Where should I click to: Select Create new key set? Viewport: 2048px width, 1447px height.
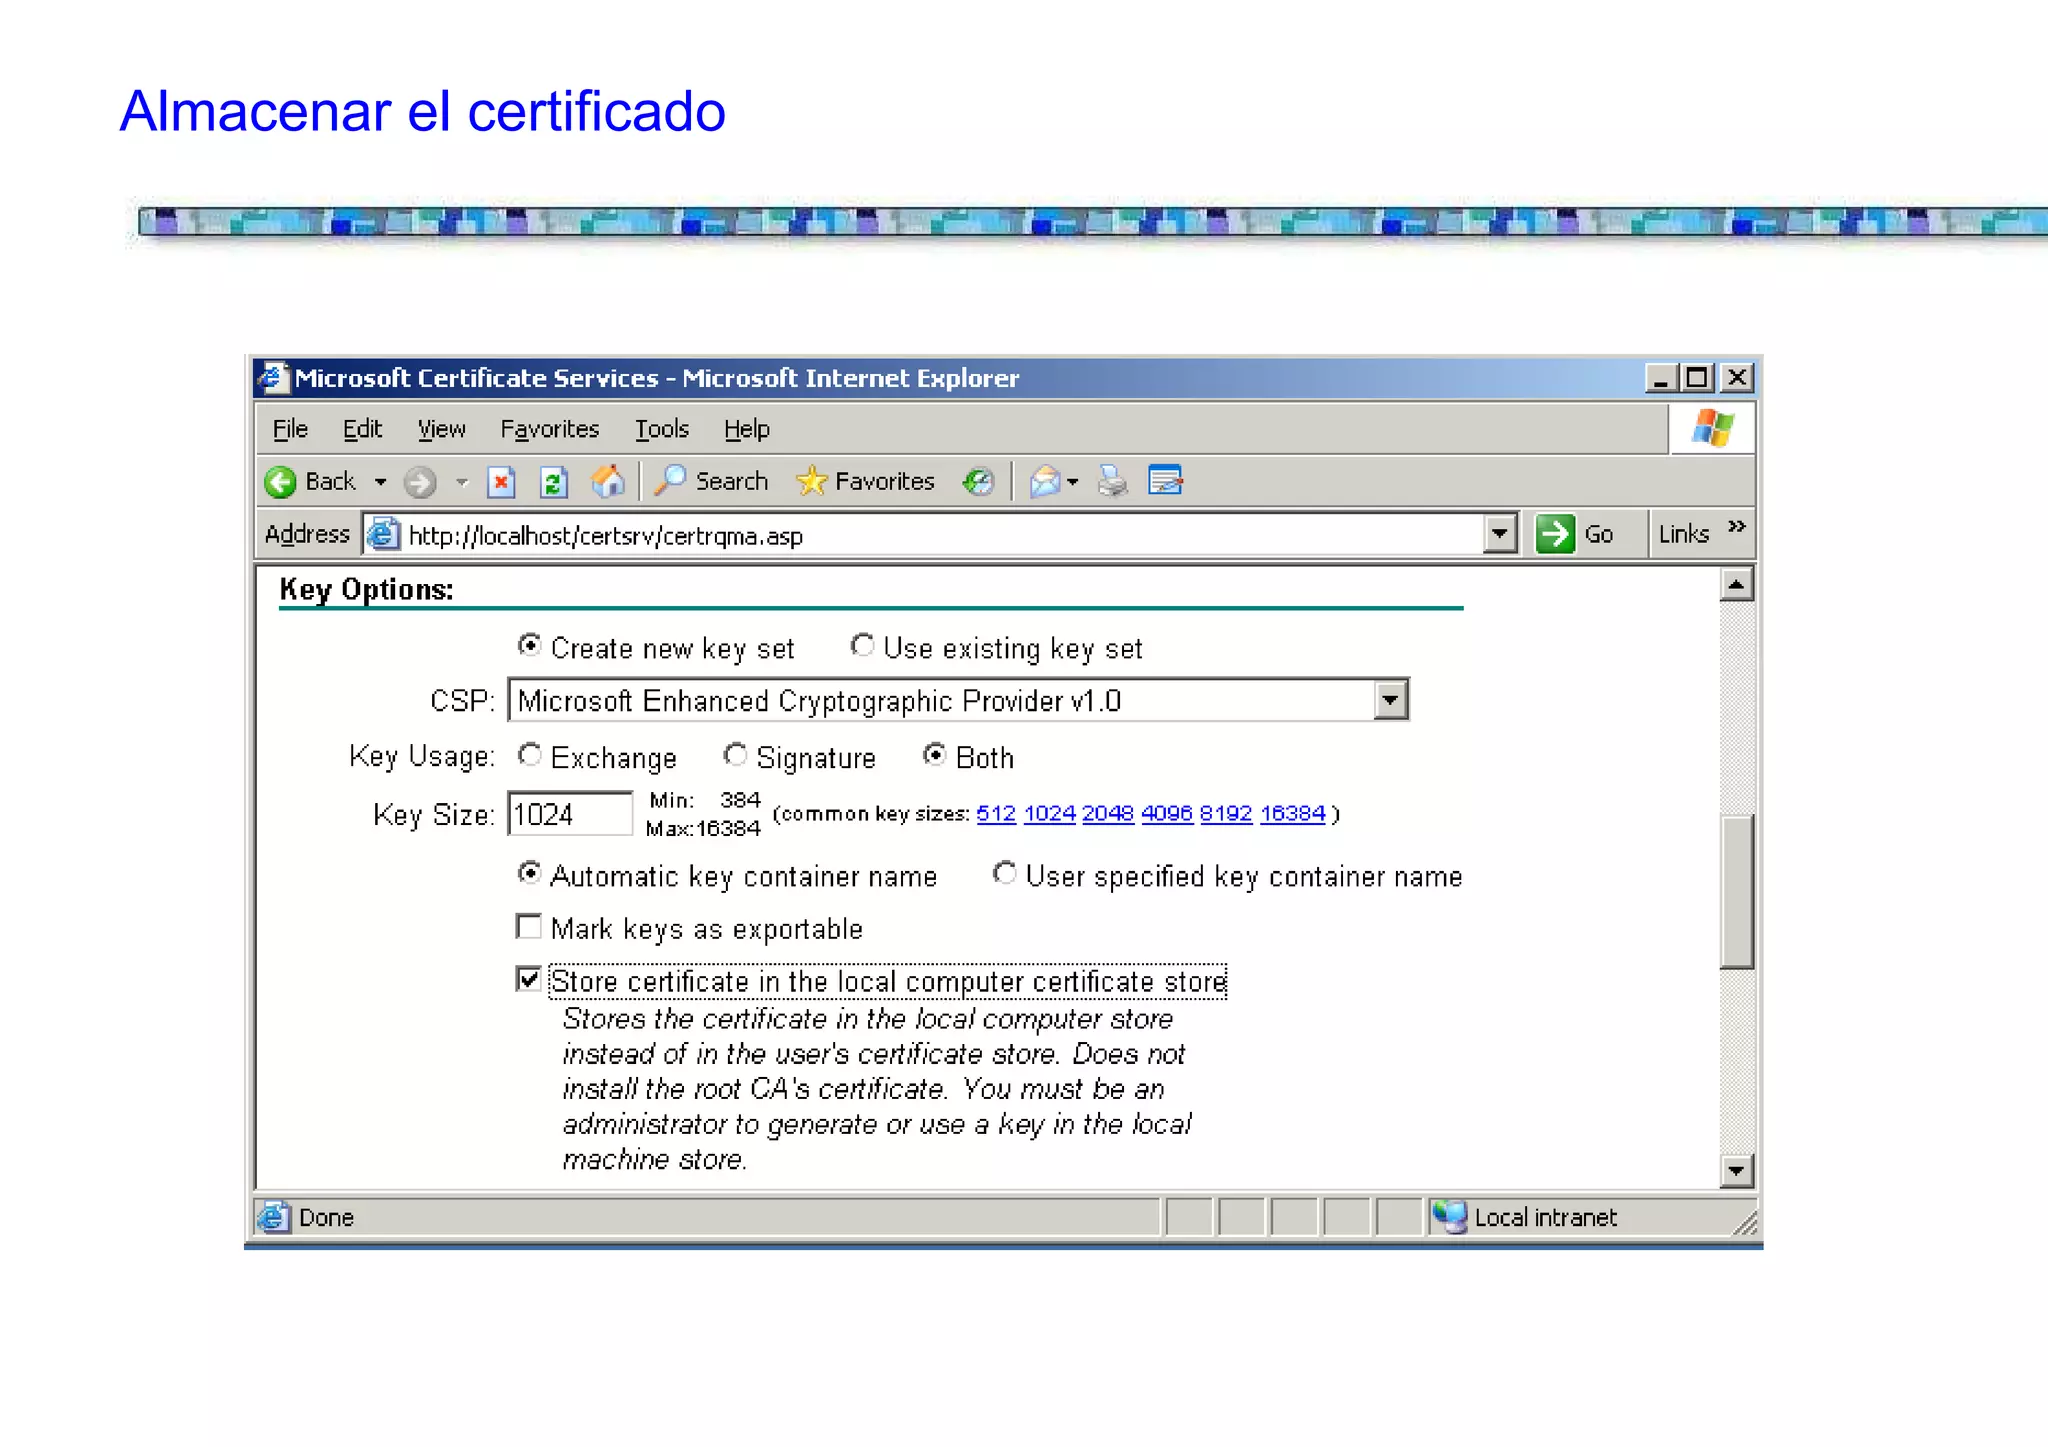point(530,646)
